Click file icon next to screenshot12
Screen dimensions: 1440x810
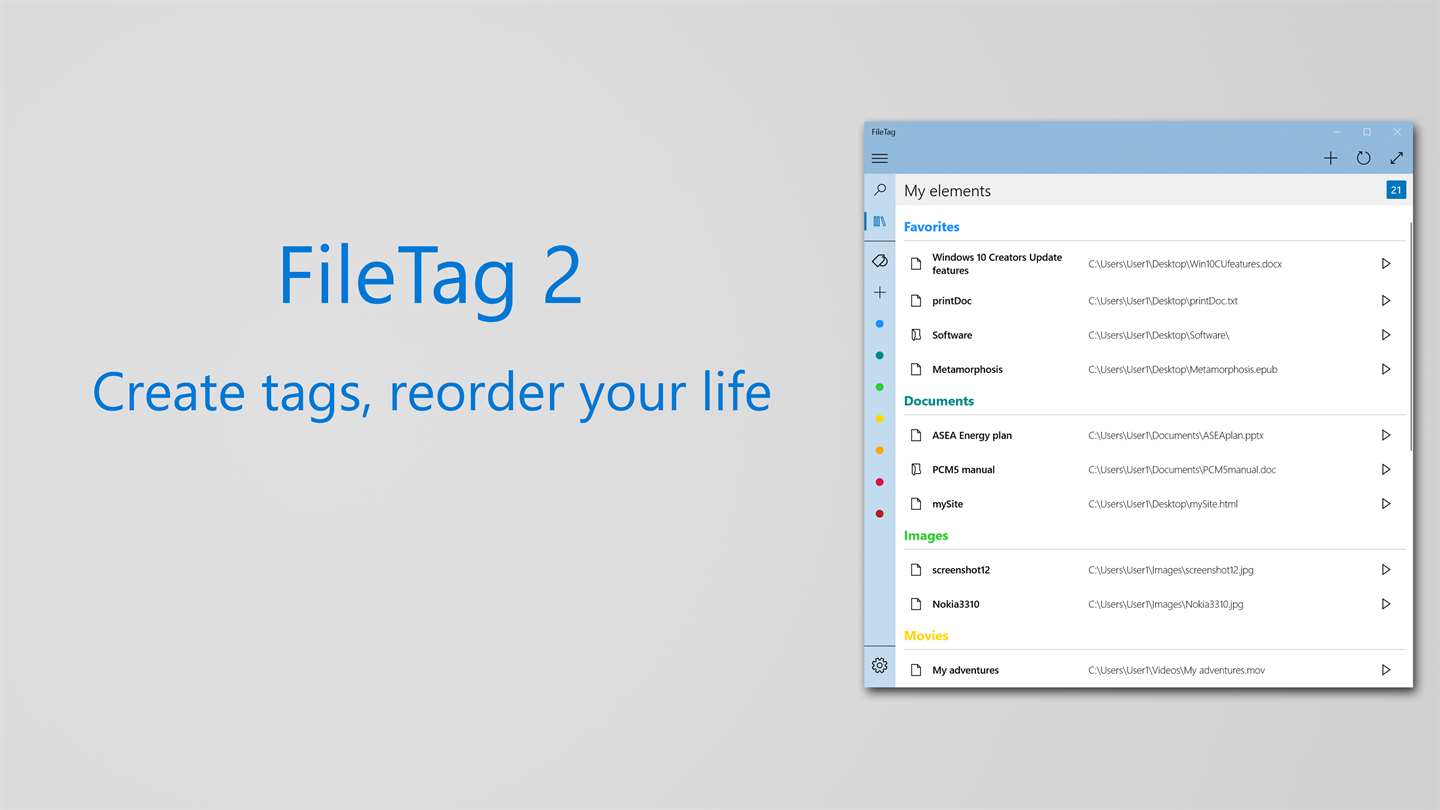[x=916, y=569]
